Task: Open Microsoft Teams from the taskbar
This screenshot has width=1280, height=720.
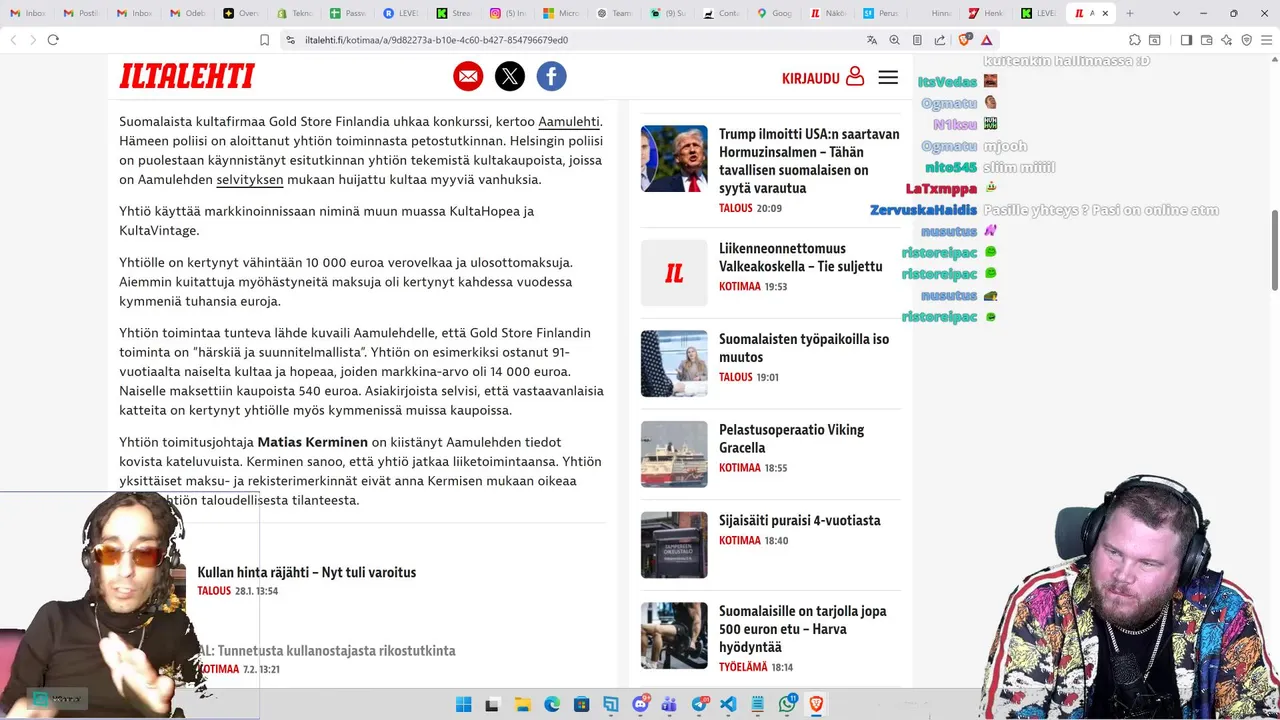Action: (x=670, y=704)
